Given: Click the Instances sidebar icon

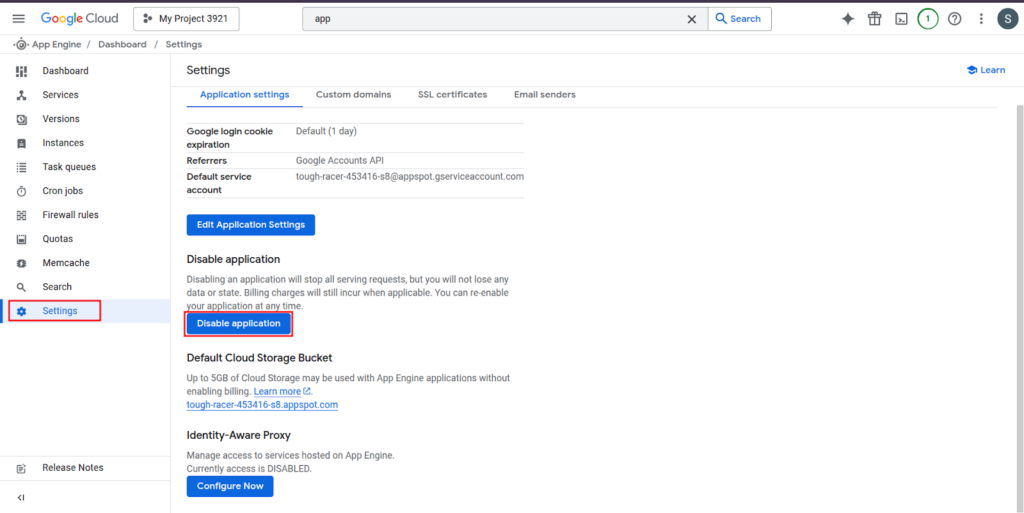Looking at the screenshot, I should pos(22,144).
